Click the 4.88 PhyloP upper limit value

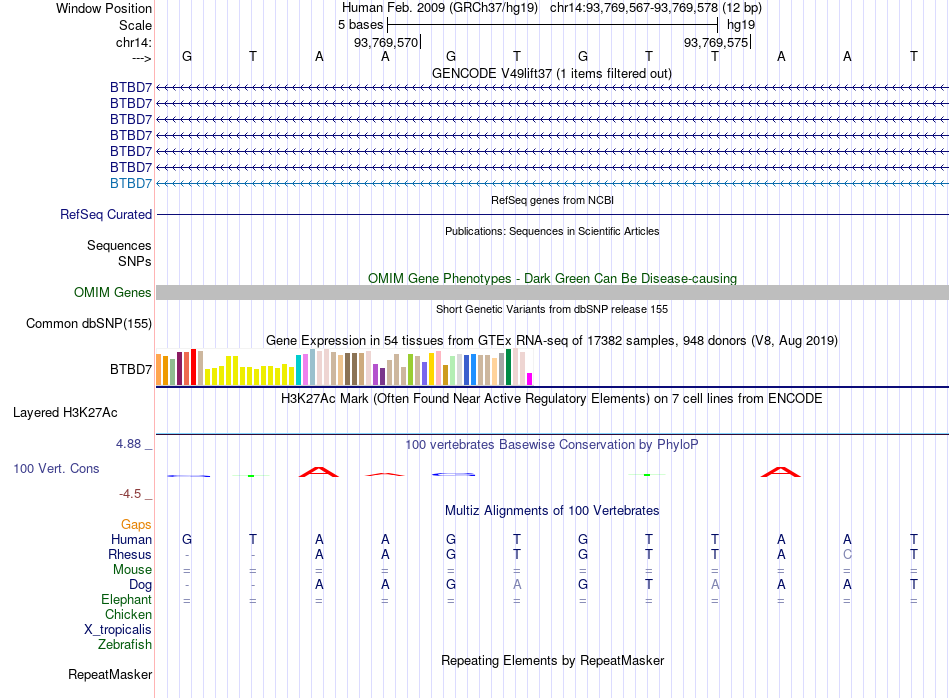coord(128,444)
